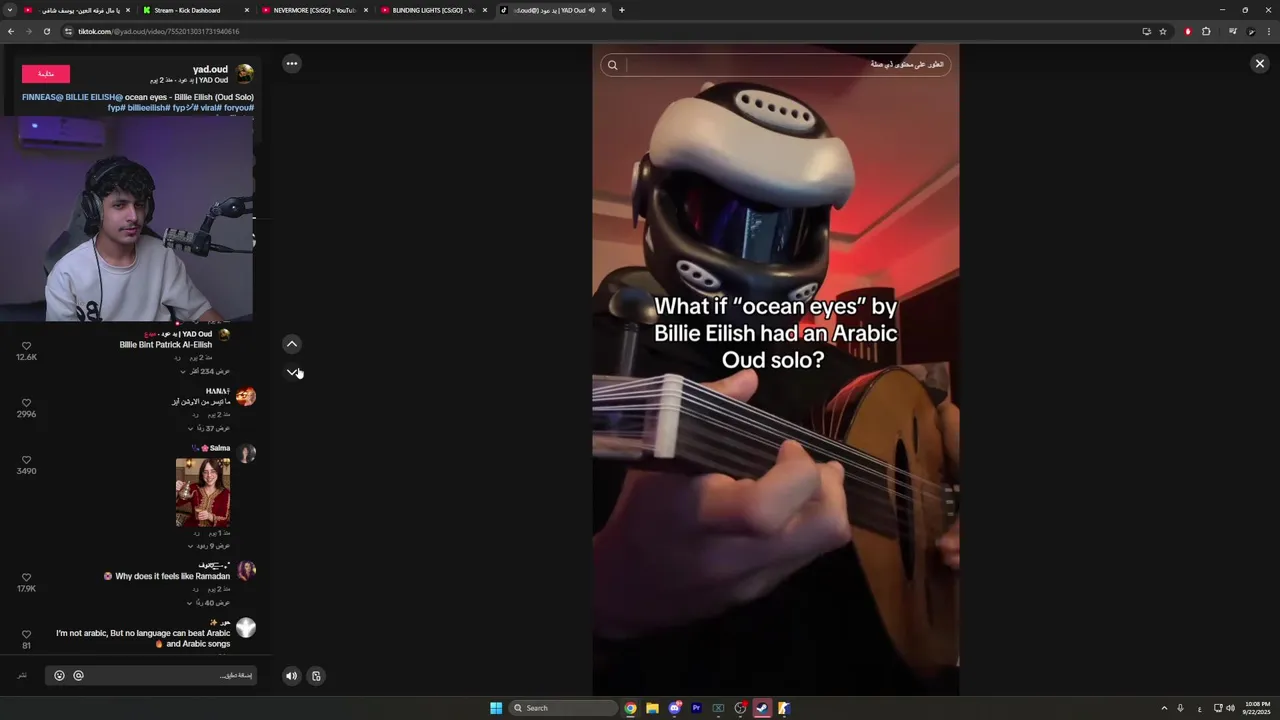The width and height of the screenshot is (1280, 720).
Task: Expand 40 replies under Ramadan comment
Action: pyautogui.click(x=209, y=603)
